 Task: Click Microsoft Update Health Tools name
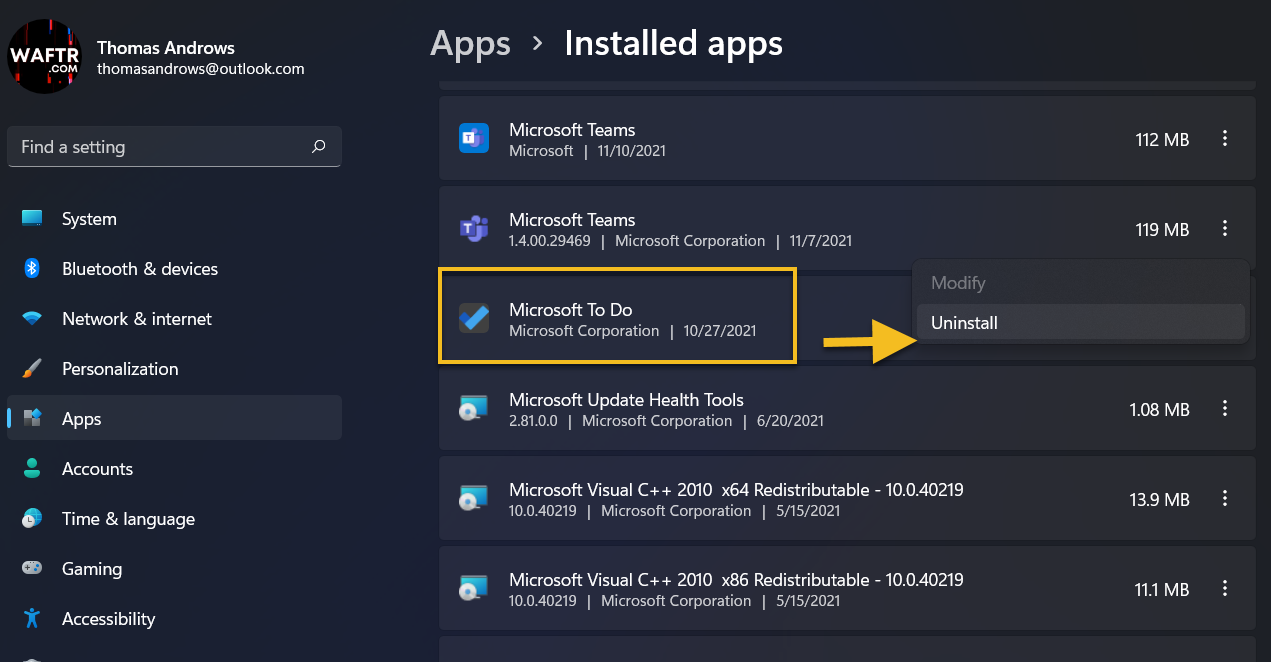[x=626, y=400]
